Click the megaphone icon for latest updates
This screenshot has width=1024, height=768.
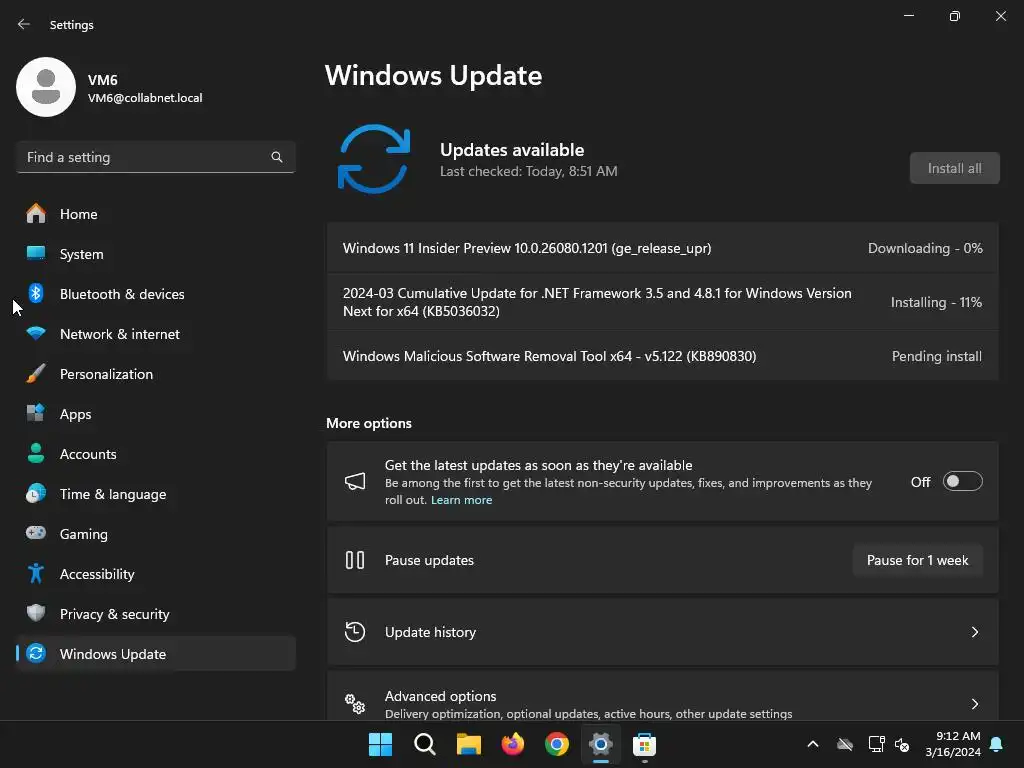(x=355, y=482)
